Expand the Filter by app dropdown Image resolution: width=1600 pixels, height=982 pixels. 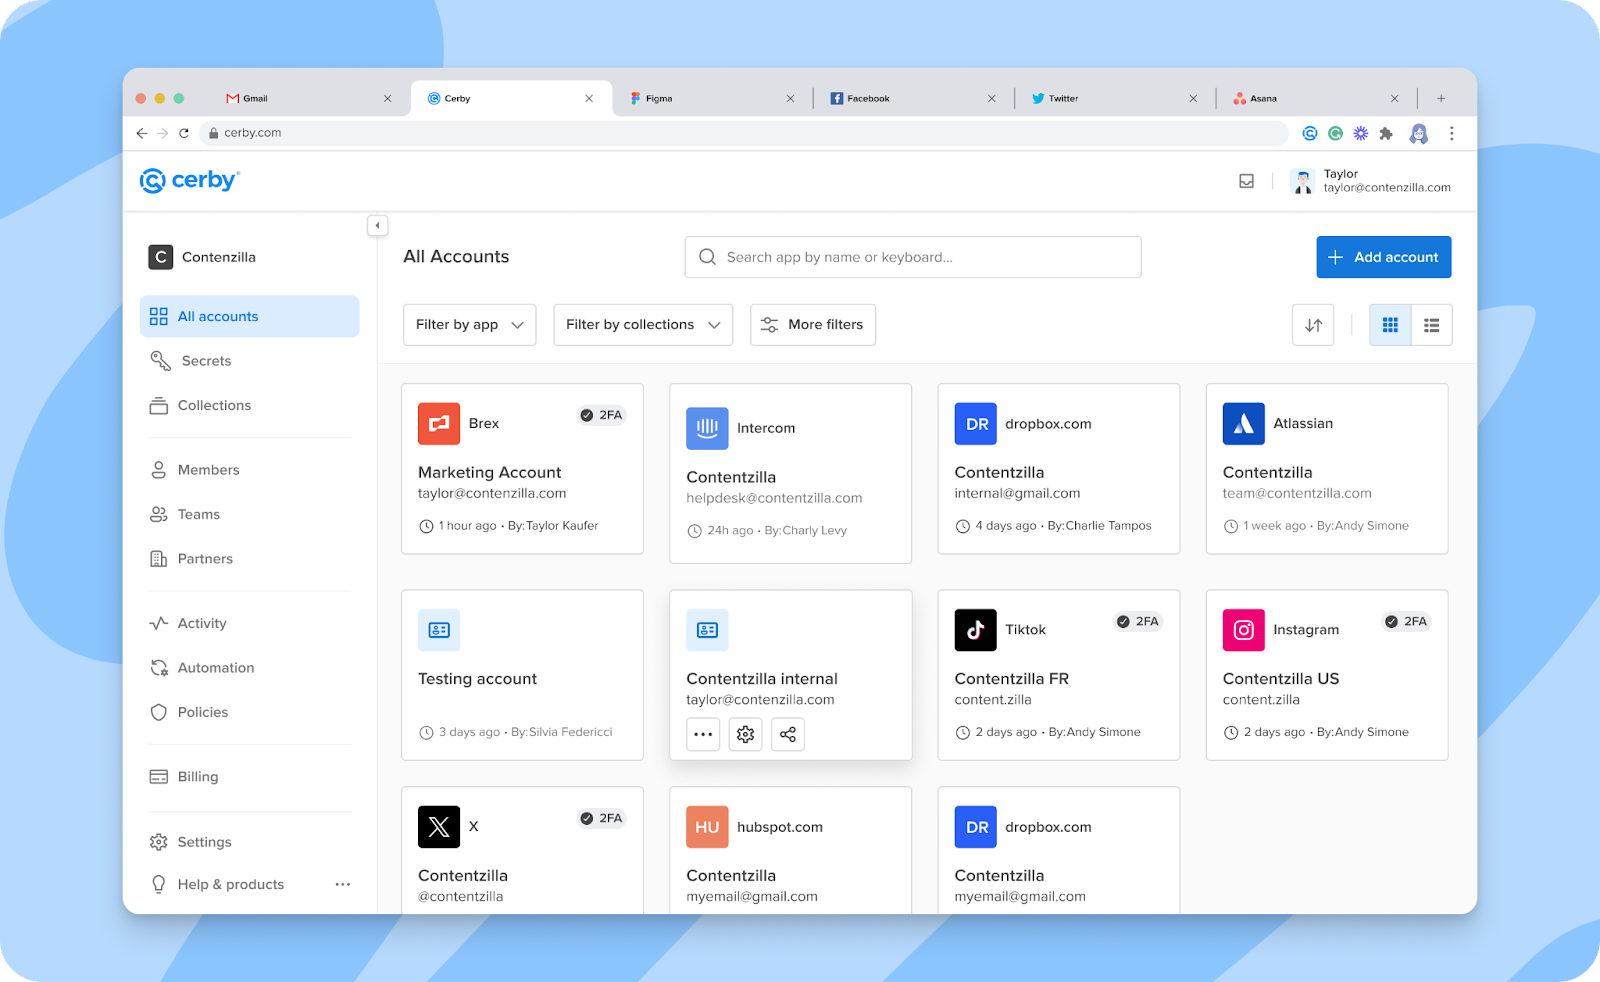470,325
